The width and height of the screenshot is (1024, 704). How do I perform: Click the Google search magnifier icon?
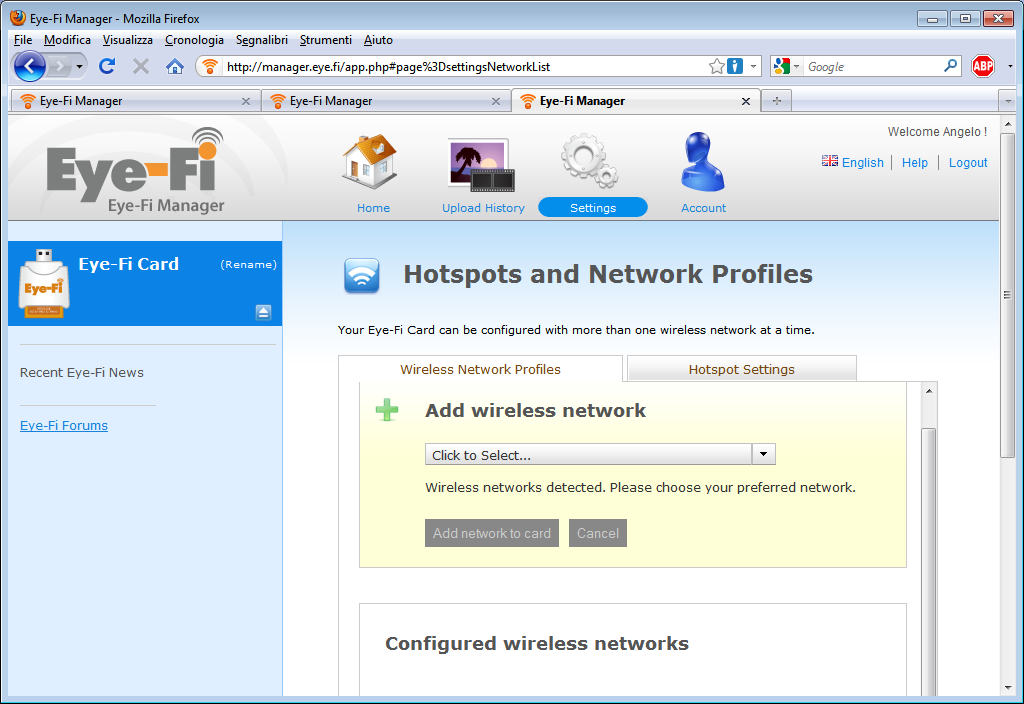pos(950,66)
